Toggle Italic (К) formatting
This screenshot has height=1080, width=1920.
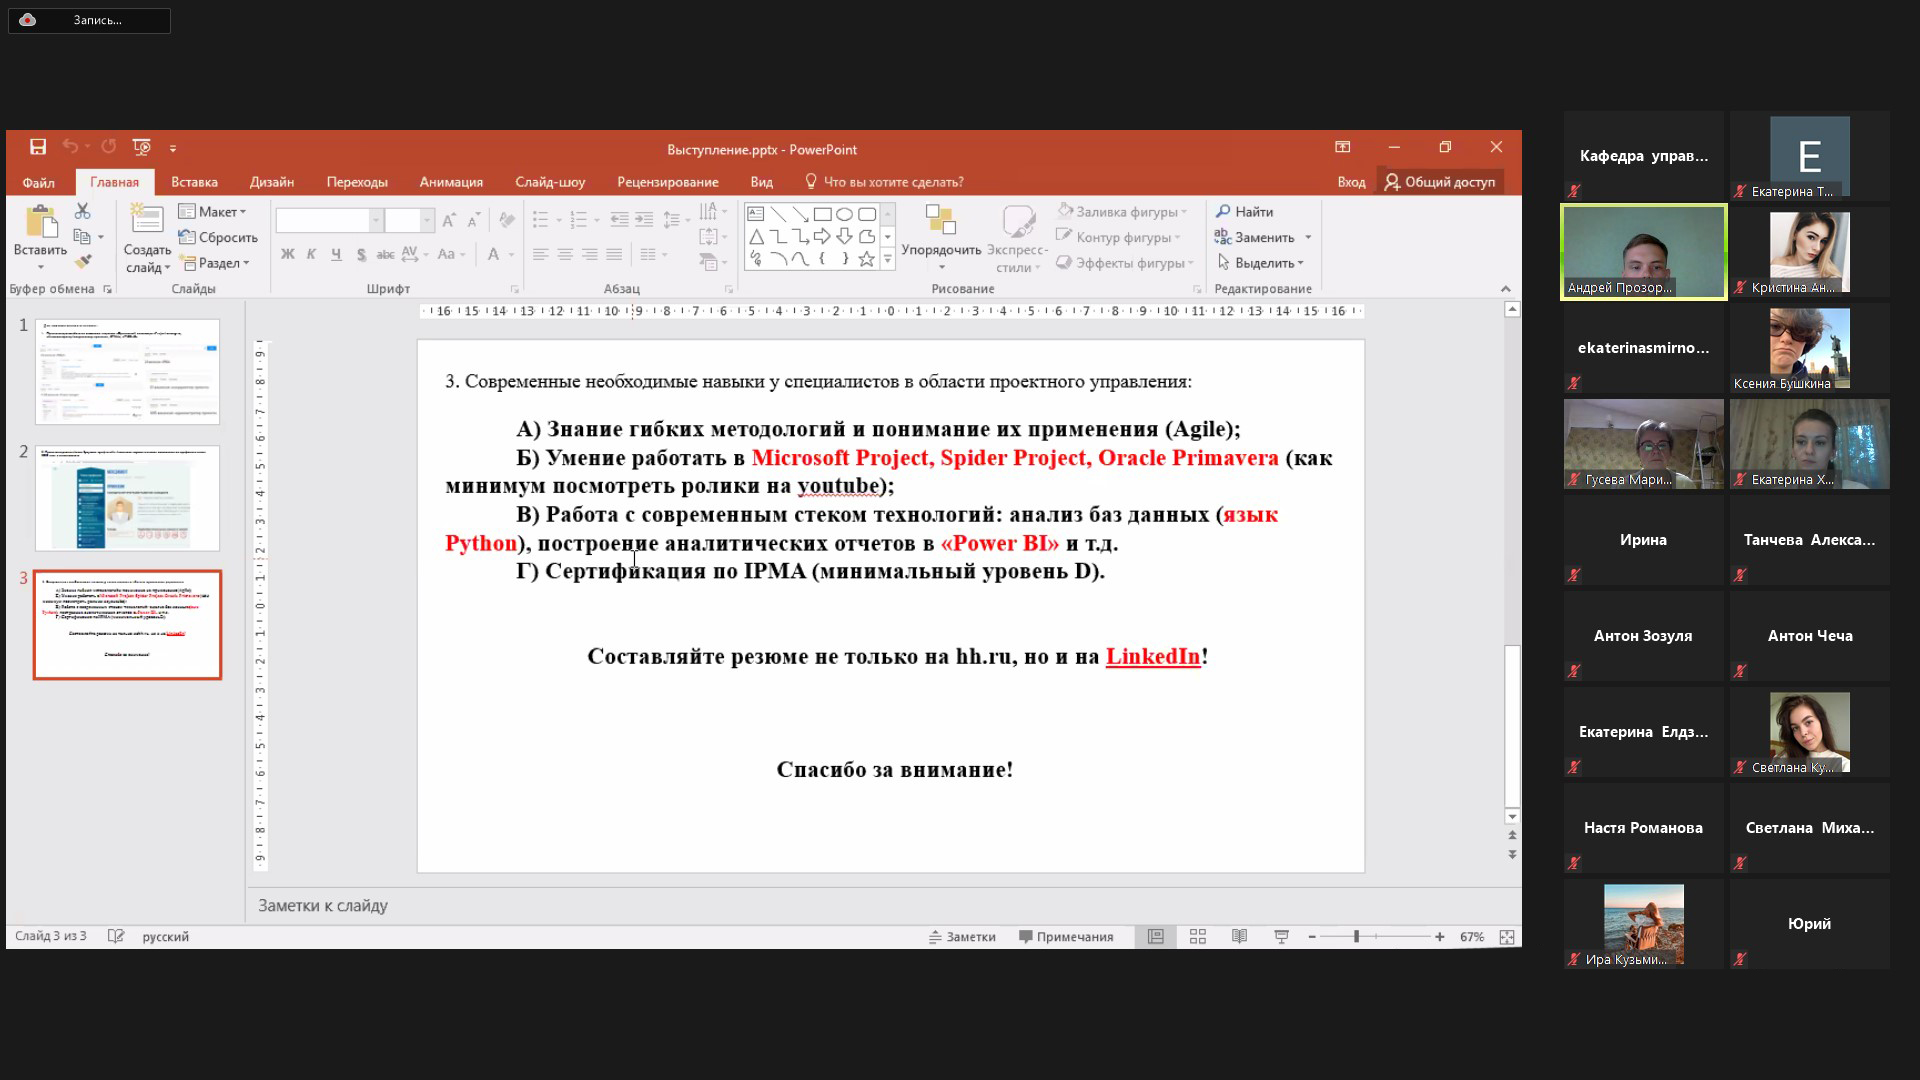click(311, 255)
